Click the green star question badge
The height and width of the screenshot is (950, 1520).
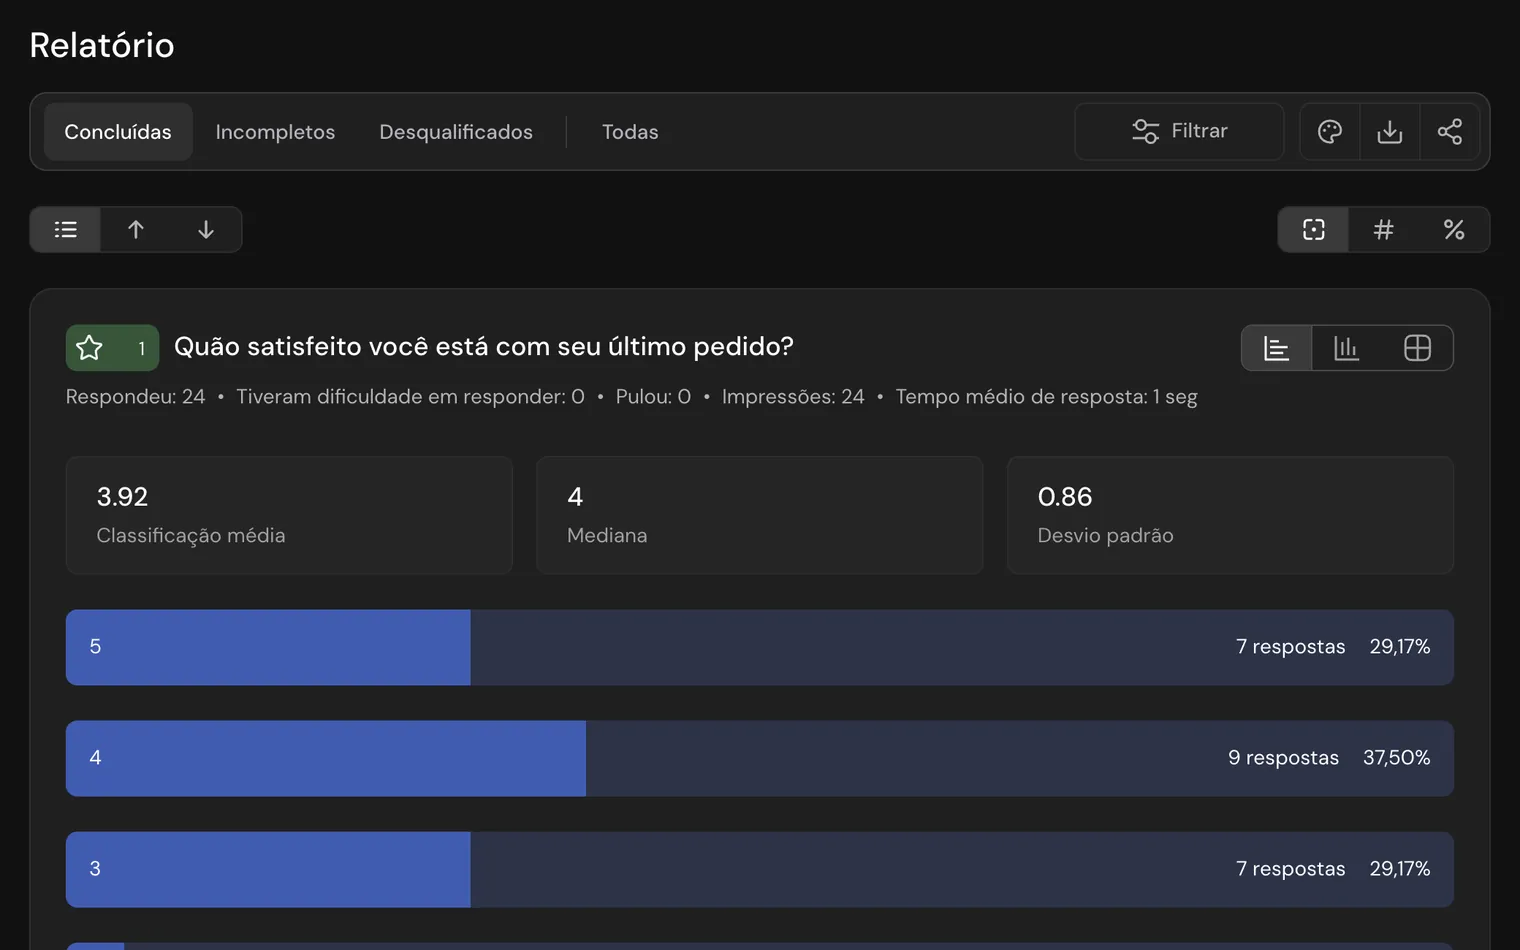112,348
